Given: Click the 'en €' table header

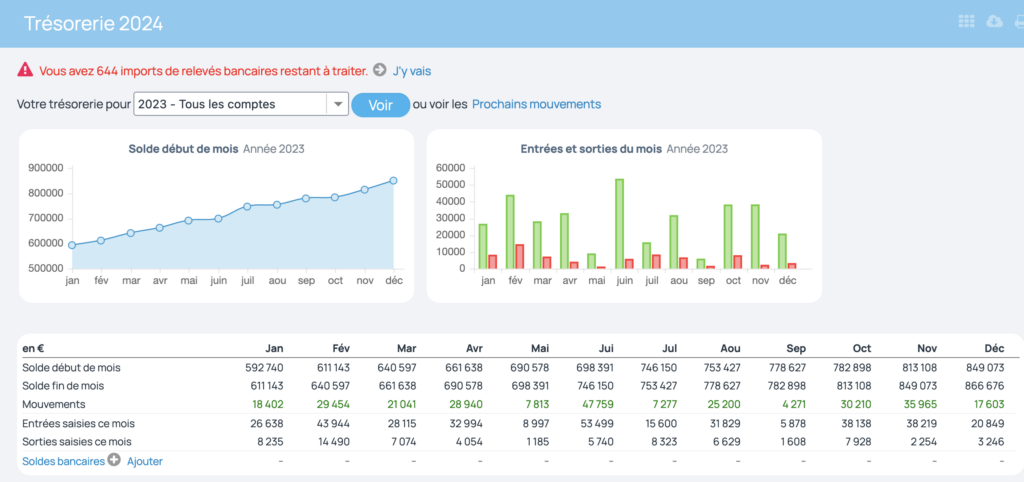Looking at the screenshot, I should point(33,348).
